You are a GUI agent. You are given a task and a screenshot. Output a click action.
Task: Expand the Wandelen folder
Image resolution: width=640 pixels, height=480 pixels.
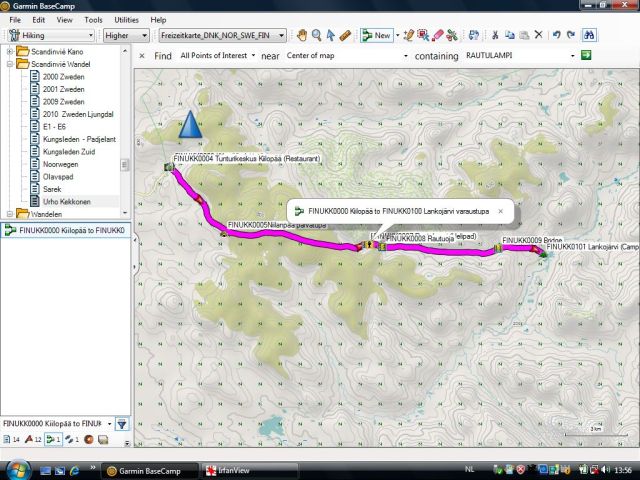(x=10, y=214)
